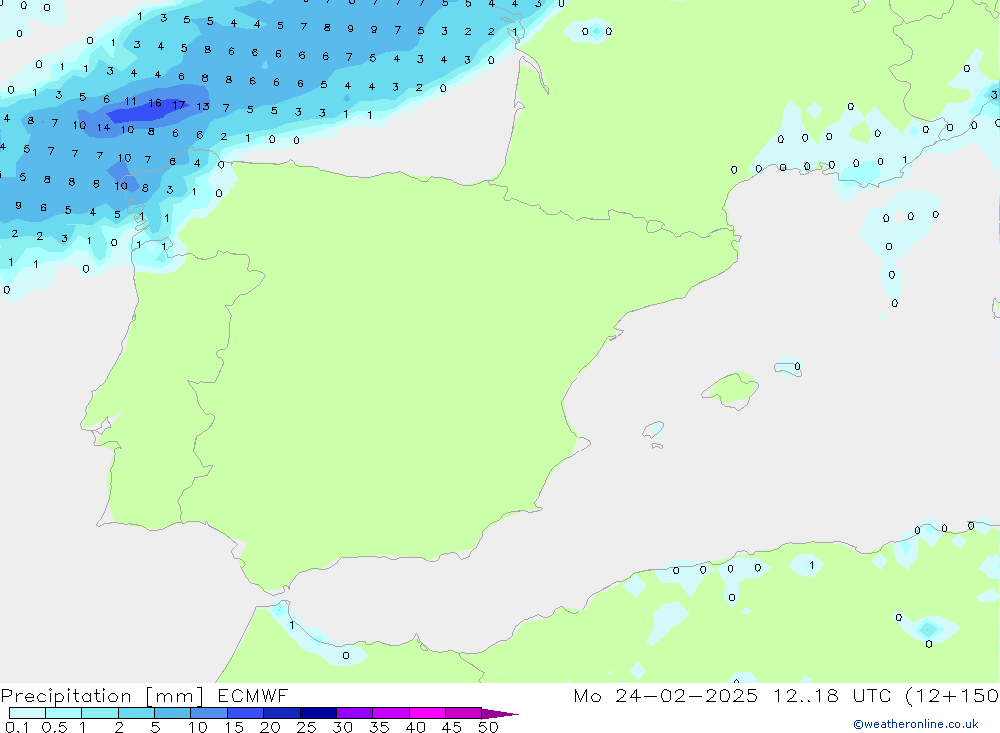Click the '0.5' legend label
Image resolution: width=1000 pixels, height=733 pixels.
click(x=54, y=727)
